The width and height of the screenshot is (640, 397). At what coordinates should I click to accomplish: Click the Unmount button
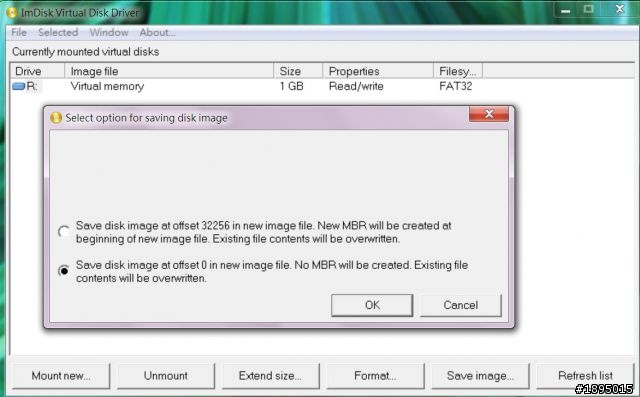(166, 376)
